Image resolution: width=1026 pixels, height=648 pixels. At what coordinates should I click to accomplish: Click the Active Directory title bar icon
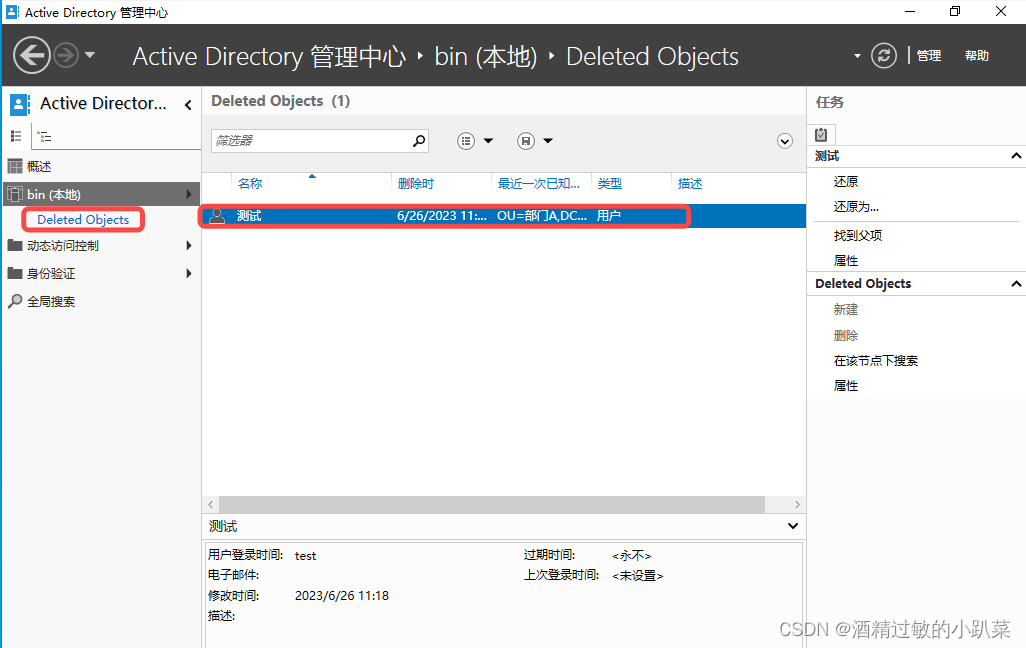click(12, 12)
